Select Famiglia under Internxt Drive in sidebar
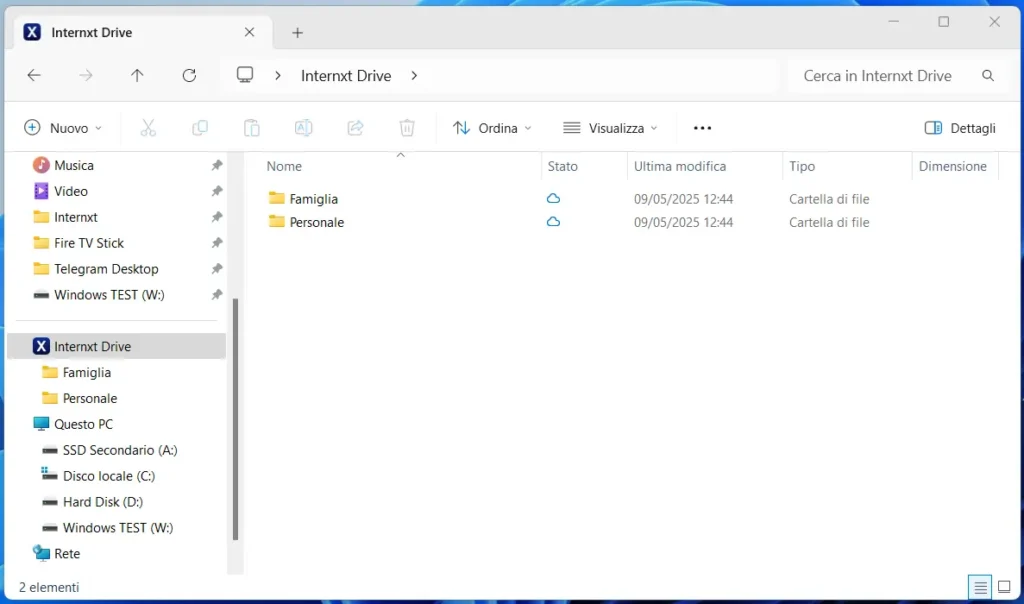This screenshot has height=604, width=1024. [86, 372]
